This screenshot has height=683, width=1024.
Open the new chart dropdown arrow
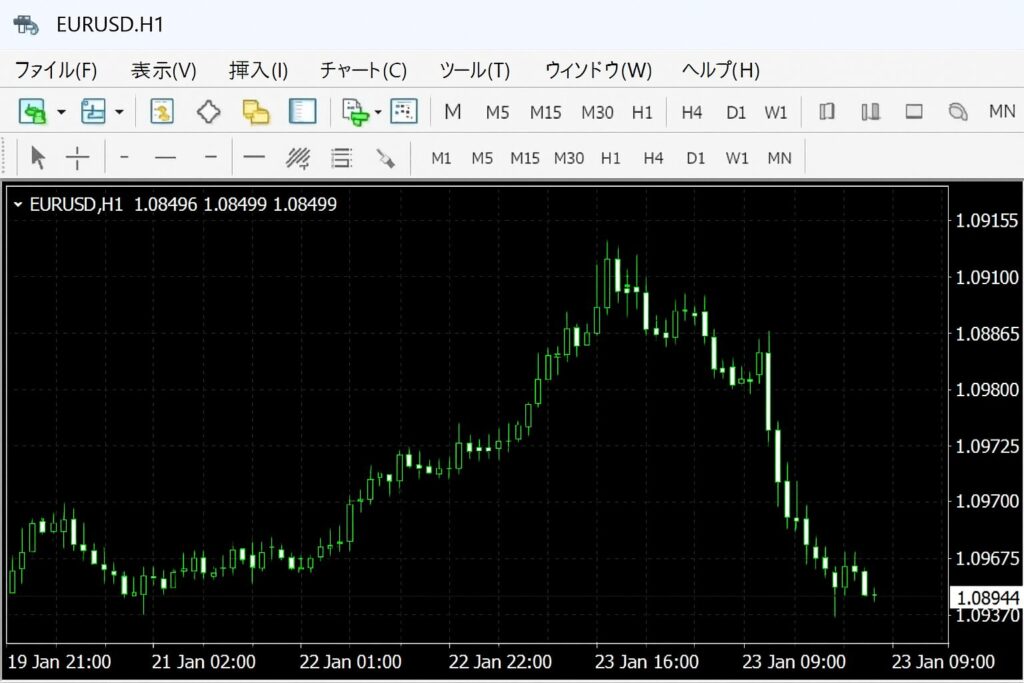coord(62,112)
